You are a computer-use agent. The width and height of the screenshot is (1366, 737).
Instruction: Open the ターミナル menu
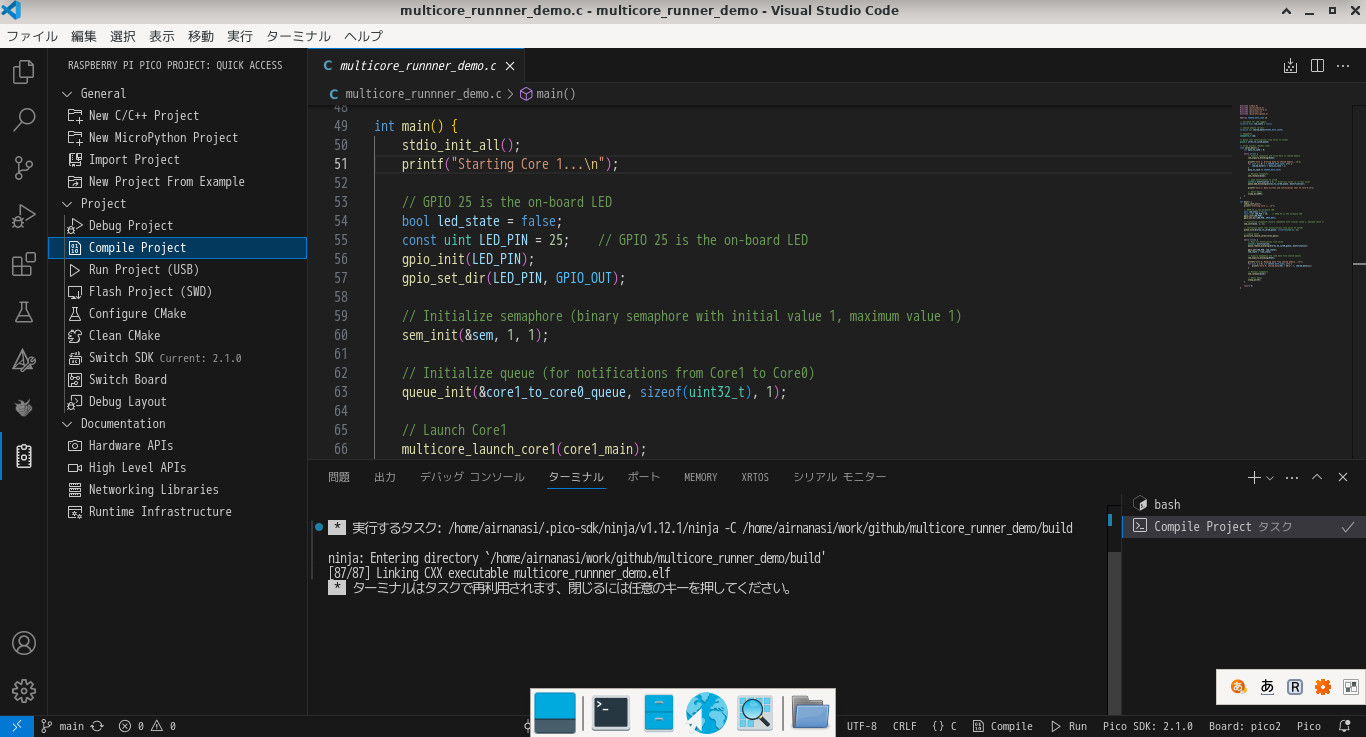[298, 36]
